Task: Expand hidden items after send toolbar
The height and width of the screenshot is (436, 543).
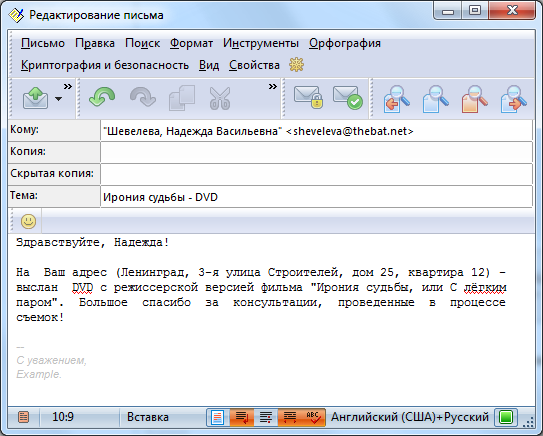Action: coord(68,86)
